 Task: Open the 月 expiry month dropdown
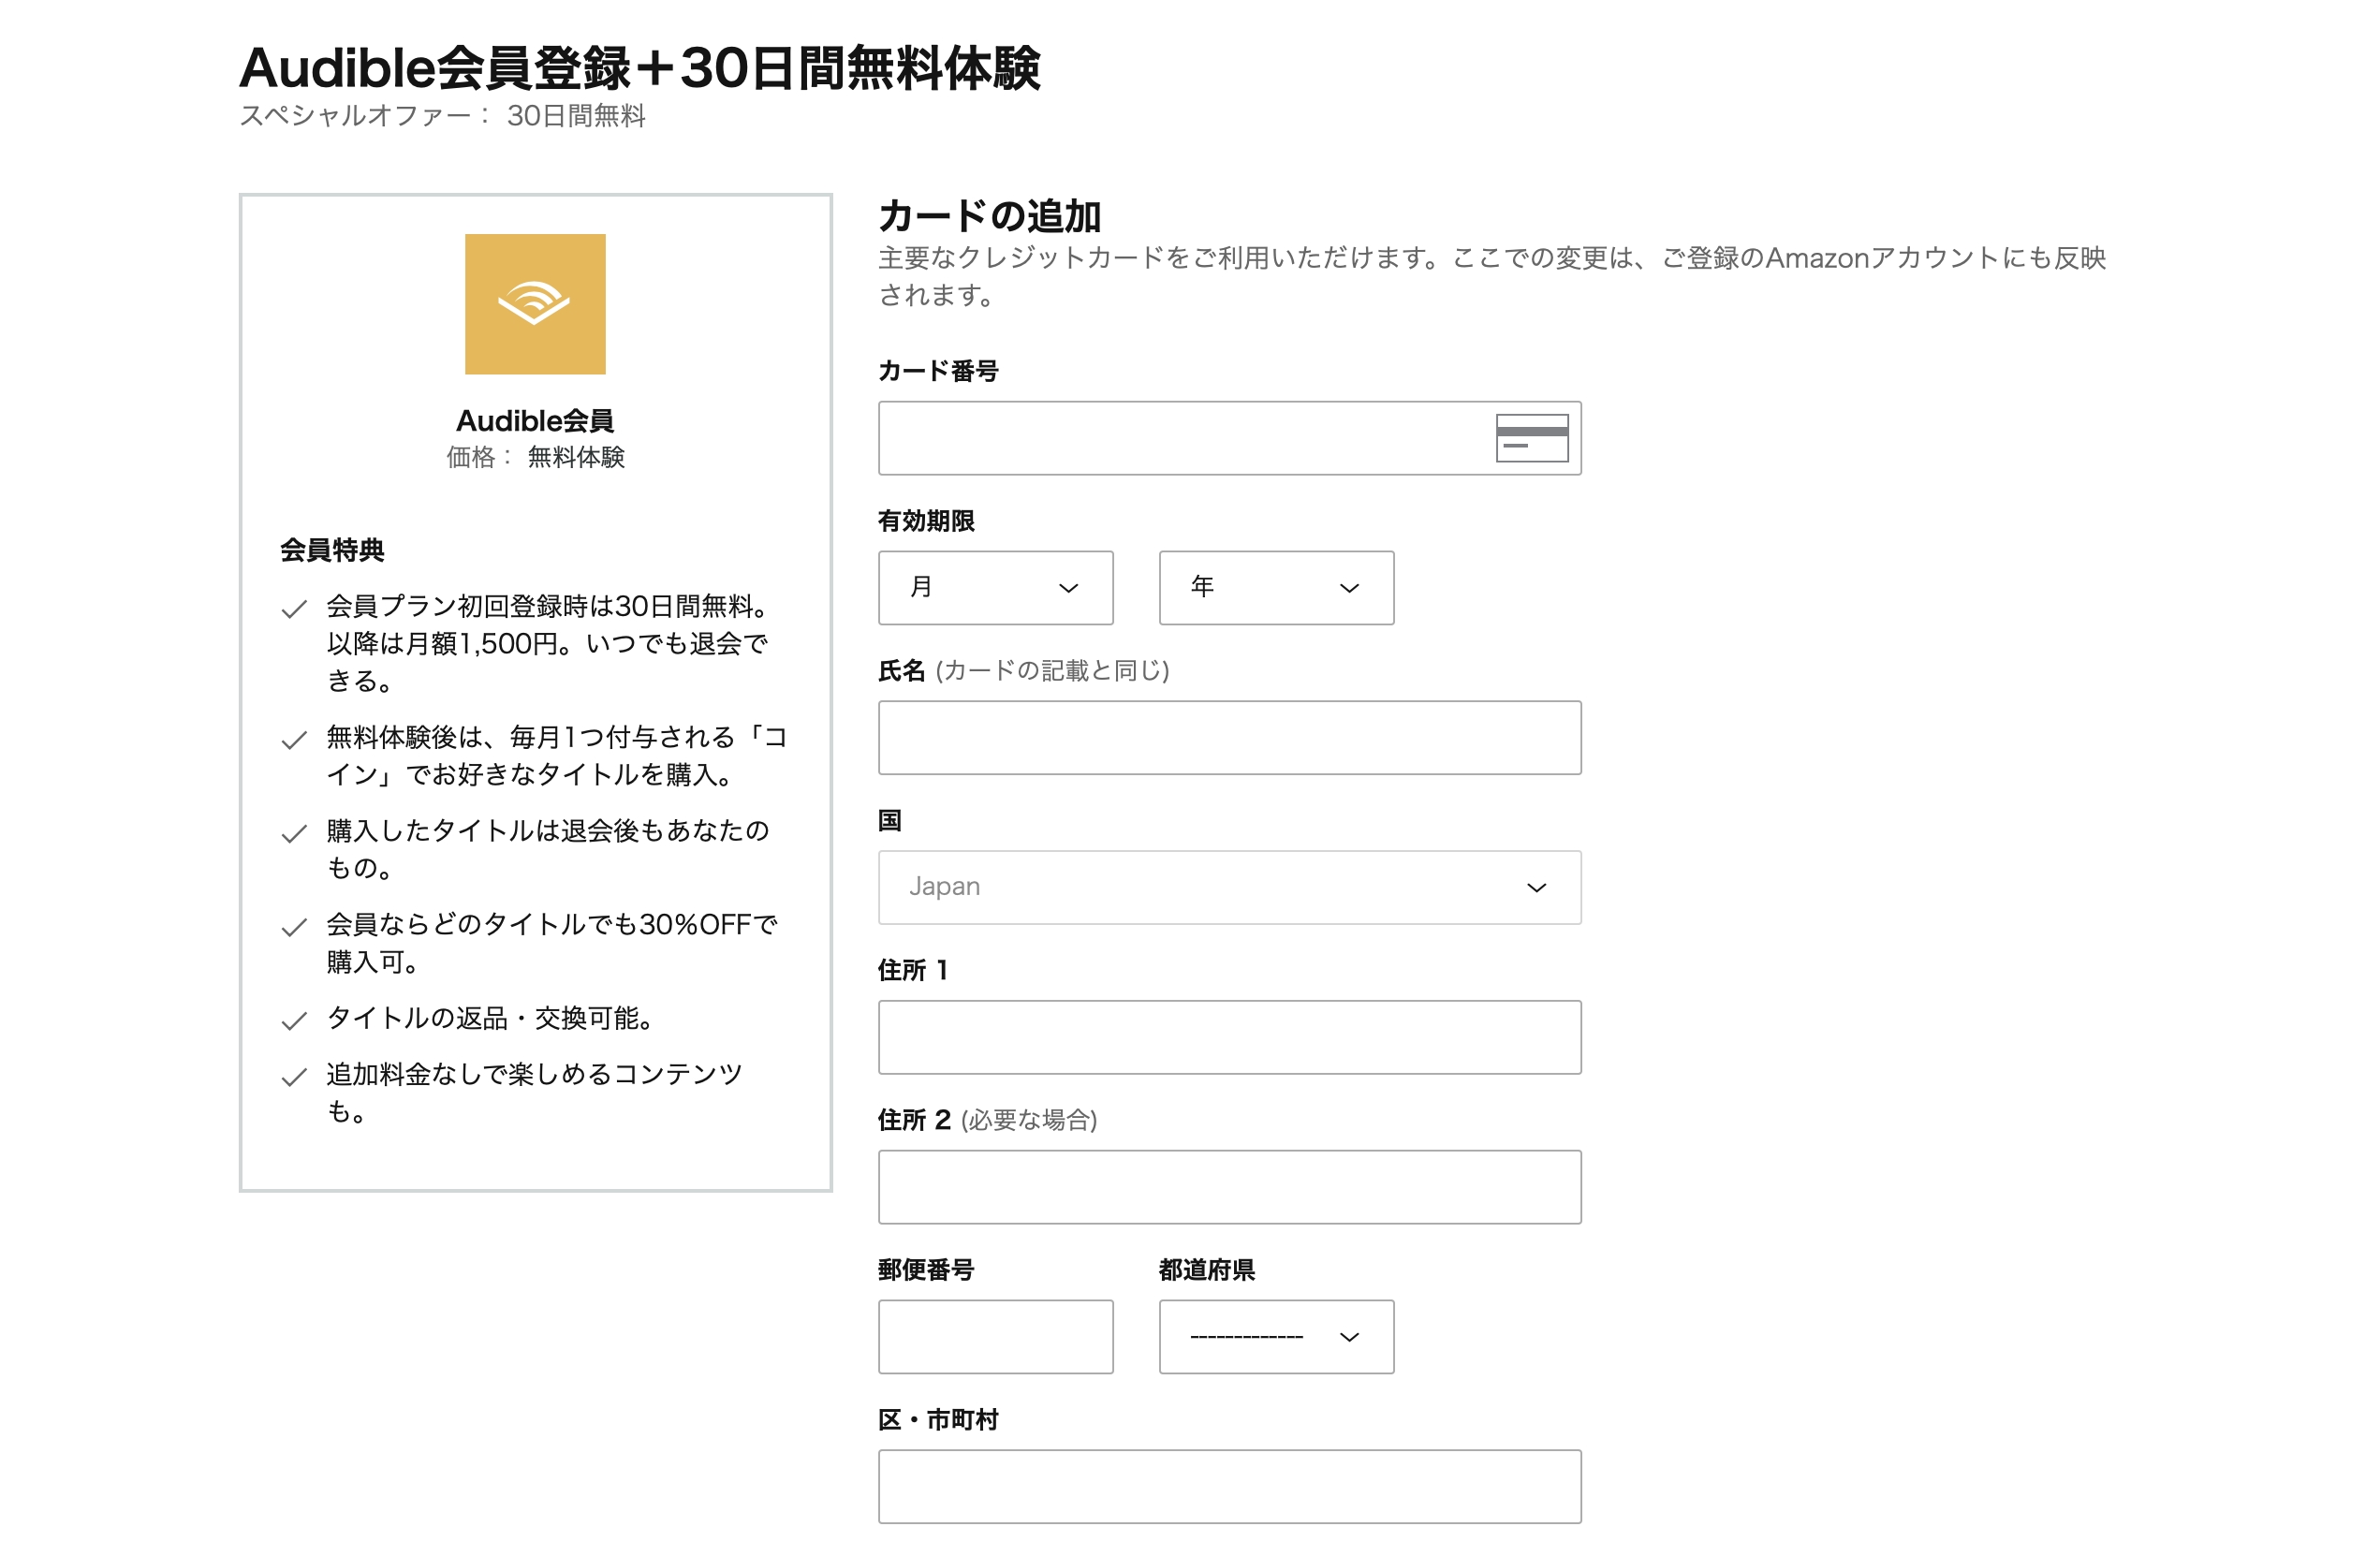point(995,588)
